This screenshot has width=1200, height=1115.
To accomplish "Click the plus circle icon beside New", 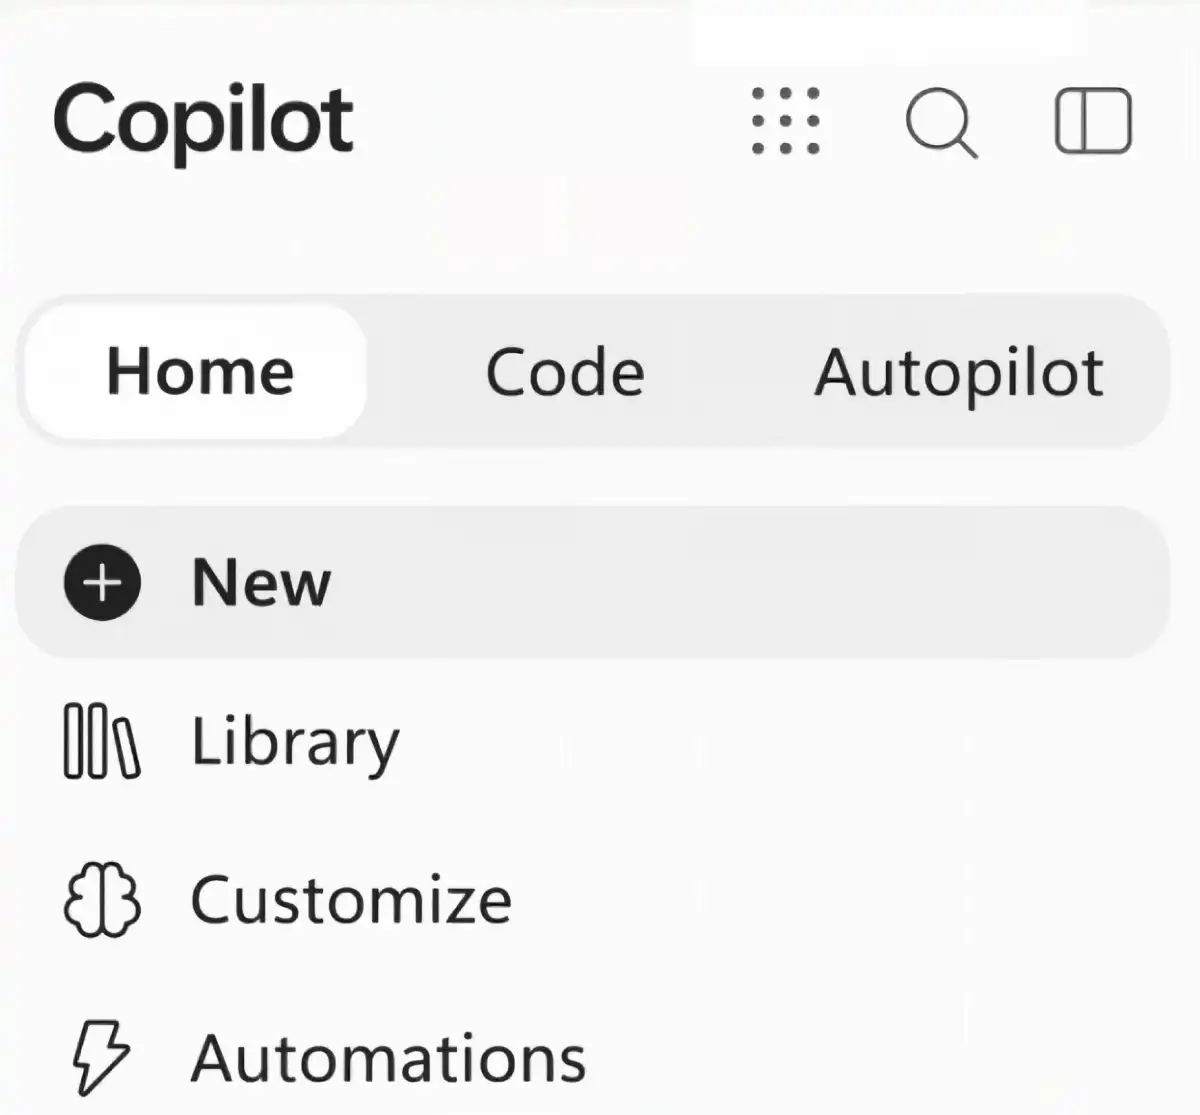I will [x=102, y=582].
